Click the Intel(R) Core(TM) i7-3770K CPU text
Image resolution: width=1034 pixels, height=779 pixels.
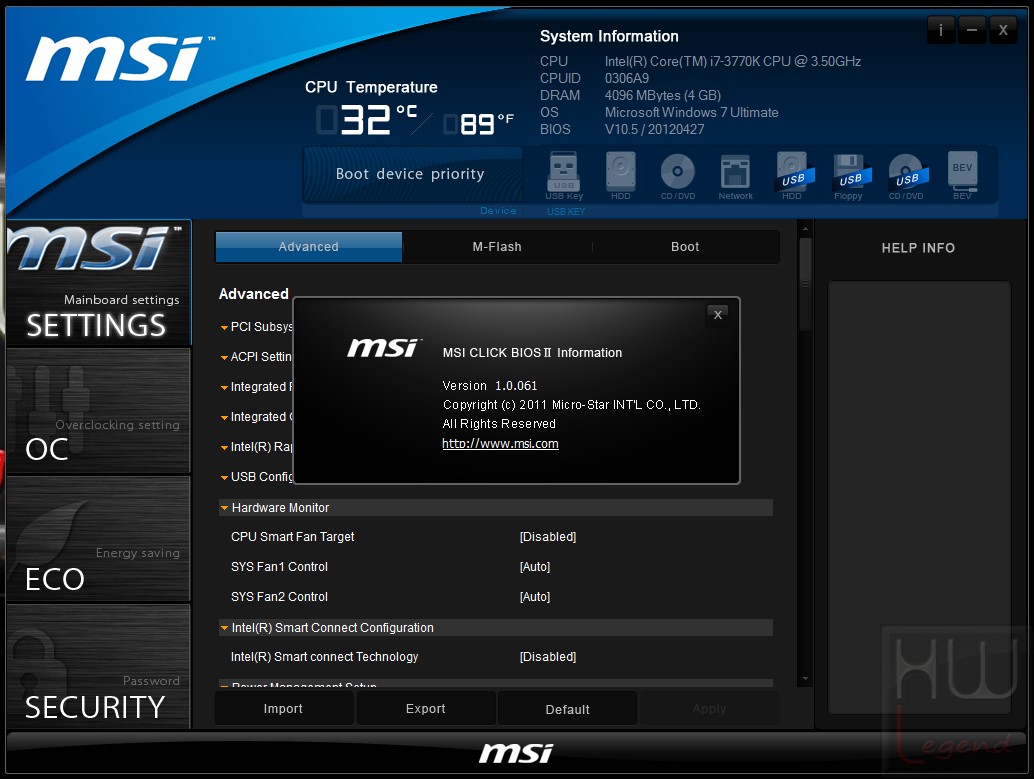(x=733, y=61)
